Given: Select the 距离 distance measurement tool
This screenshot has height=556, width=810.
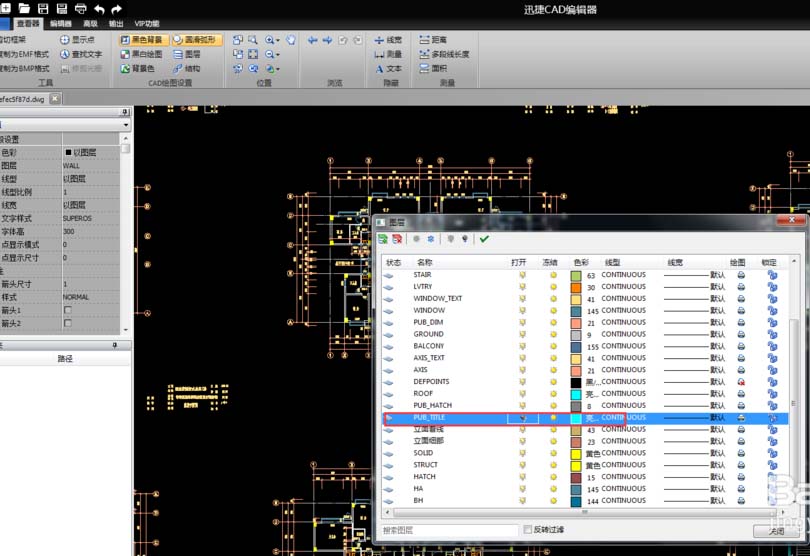Looking at the screenshot, I should (x=432, y=40).
